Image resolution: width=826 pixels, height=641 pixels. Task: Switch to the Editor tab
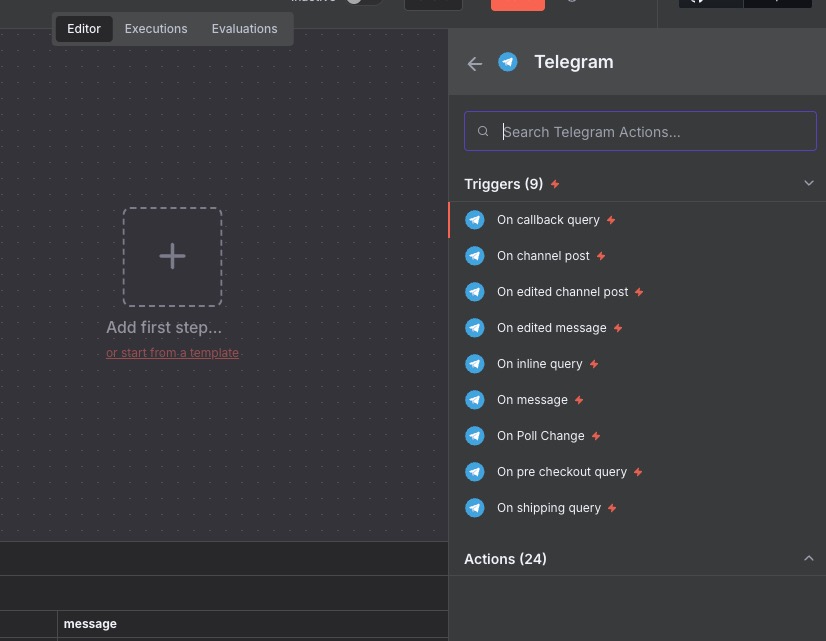pos(84,28)
